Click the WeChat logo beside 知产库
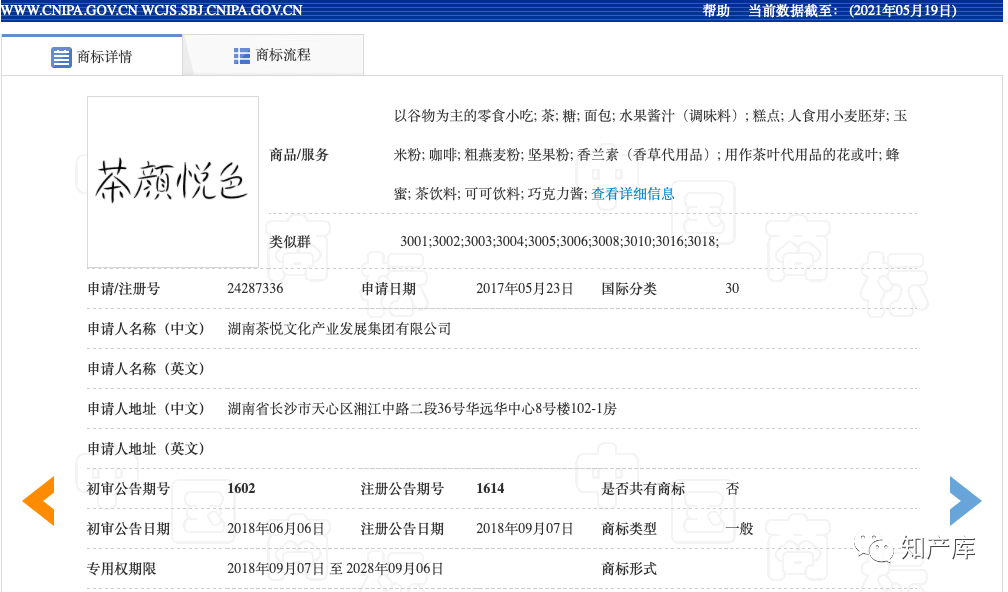This screenshot has width=1008, height=592. [x=880, y=548]
